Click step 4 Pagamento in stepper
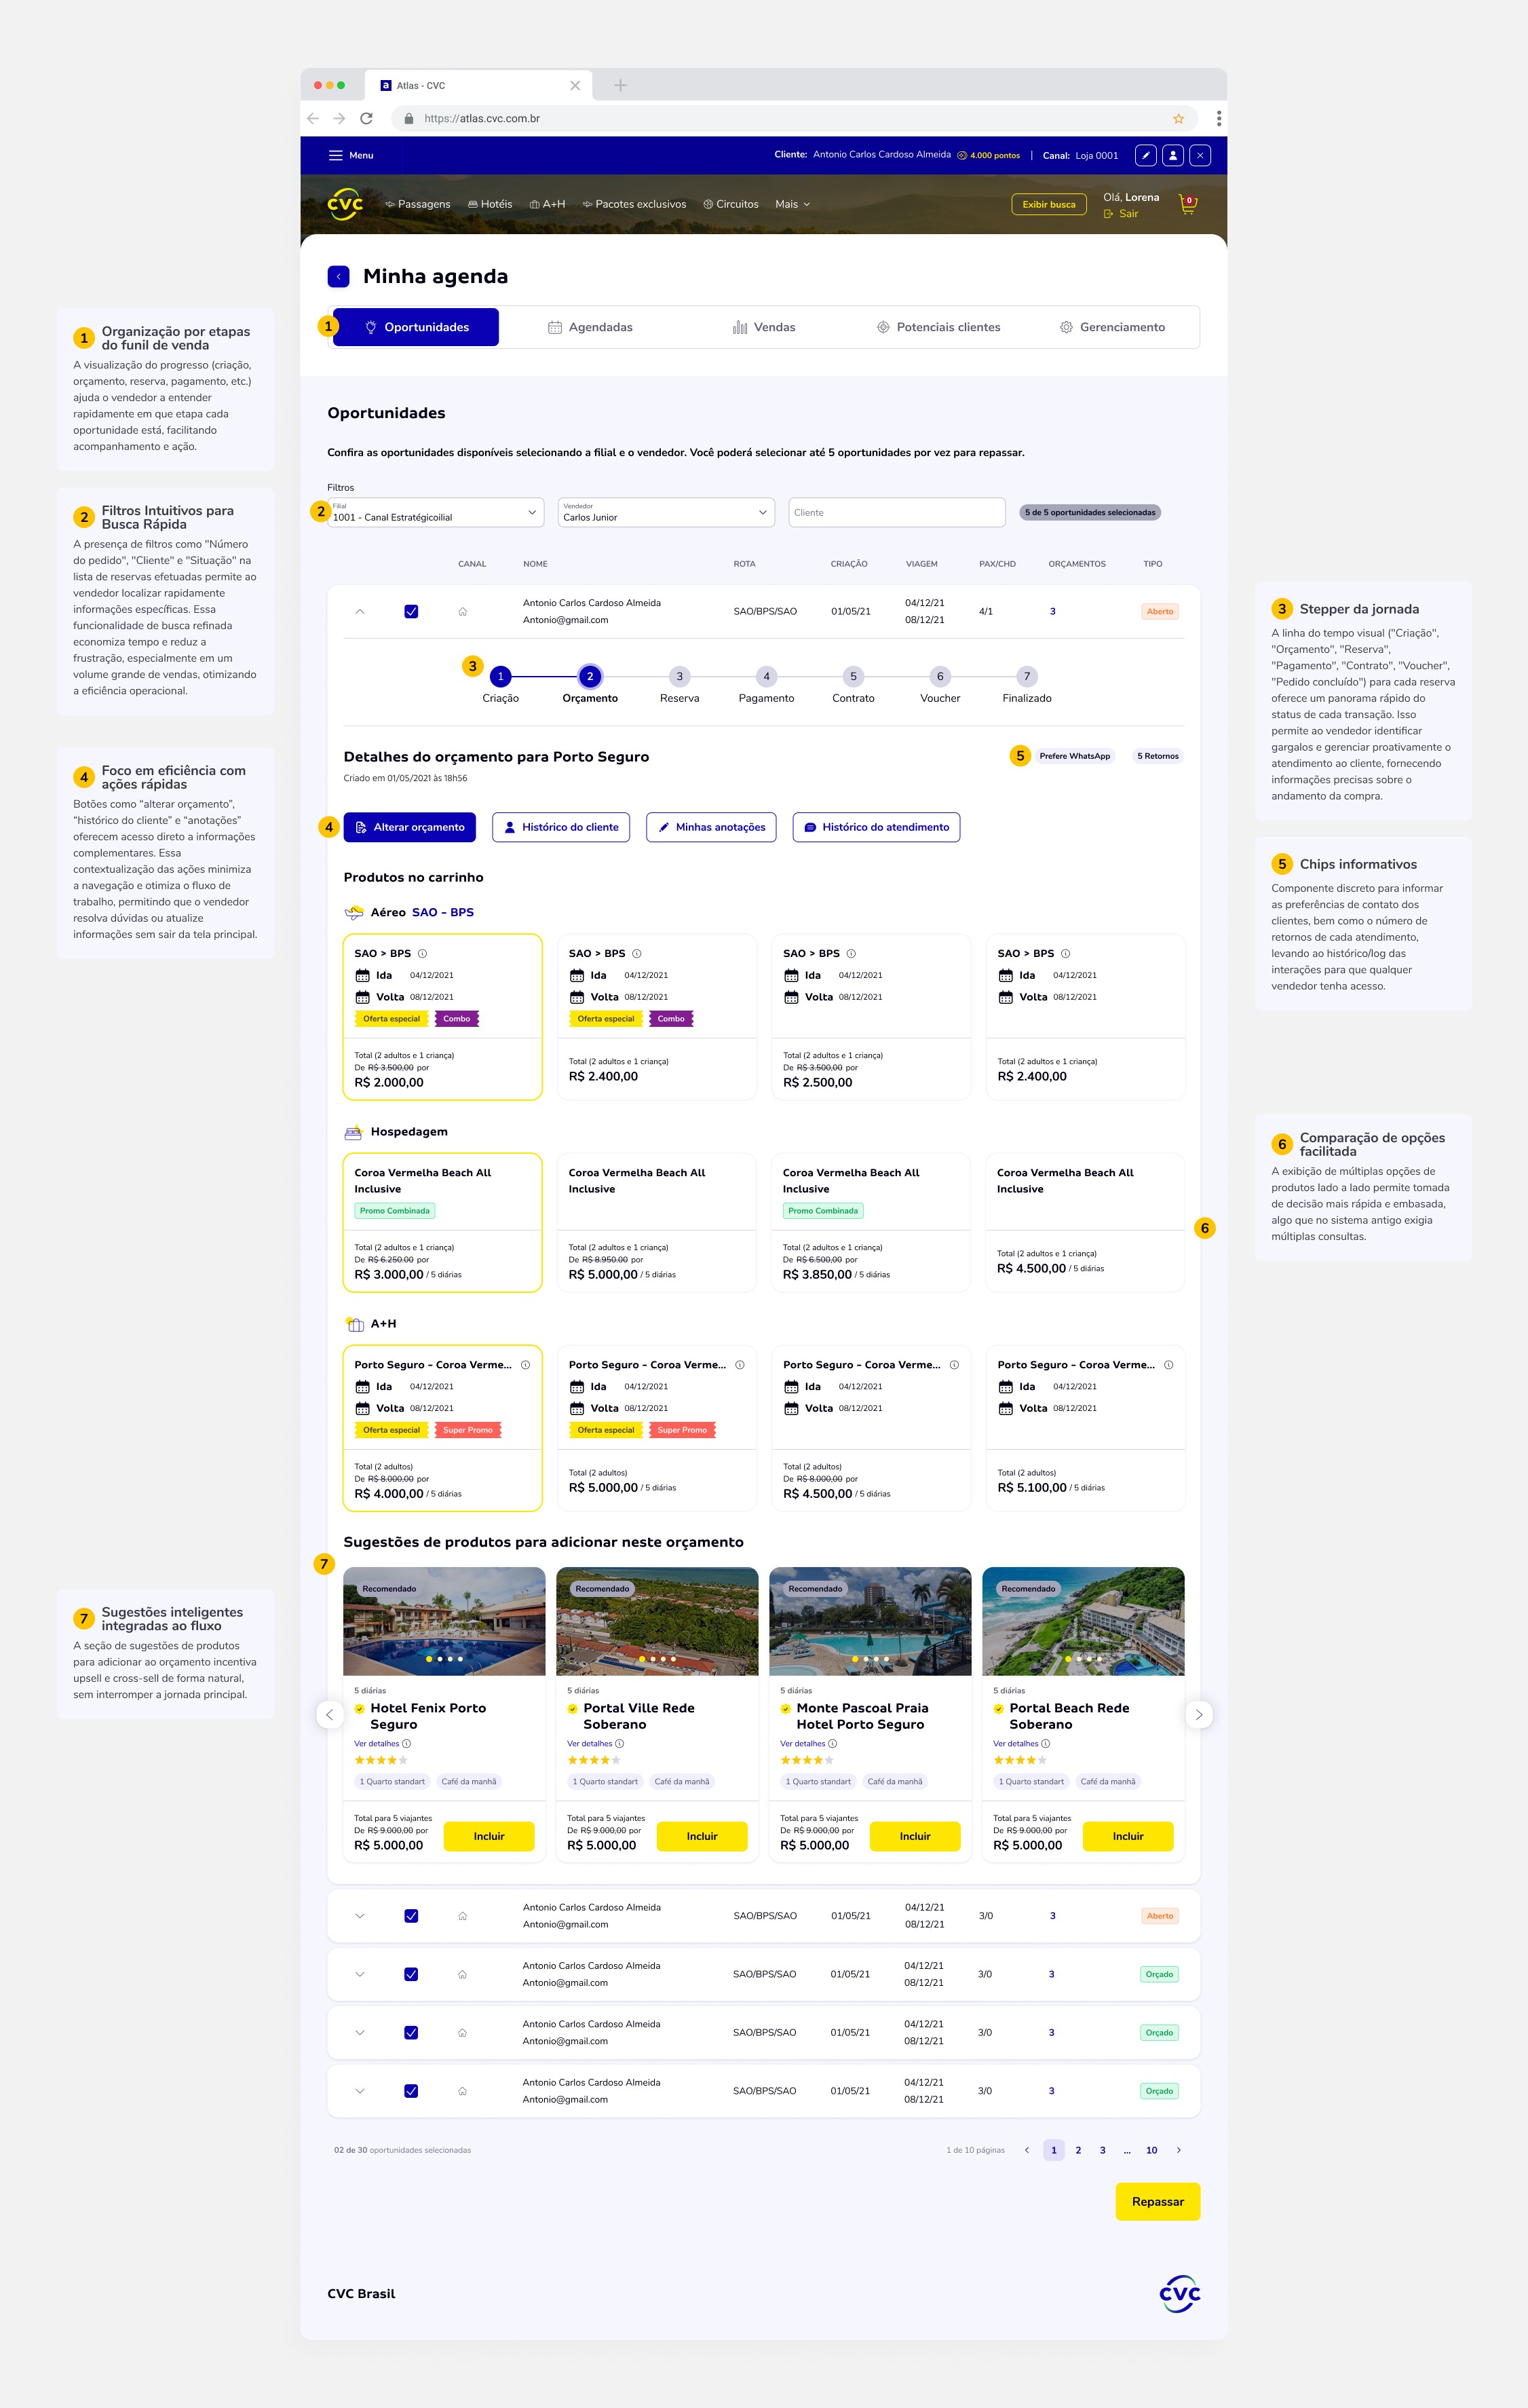Image resolution: width=1528 pixels, height=2408 pixels. coord(767,677)
